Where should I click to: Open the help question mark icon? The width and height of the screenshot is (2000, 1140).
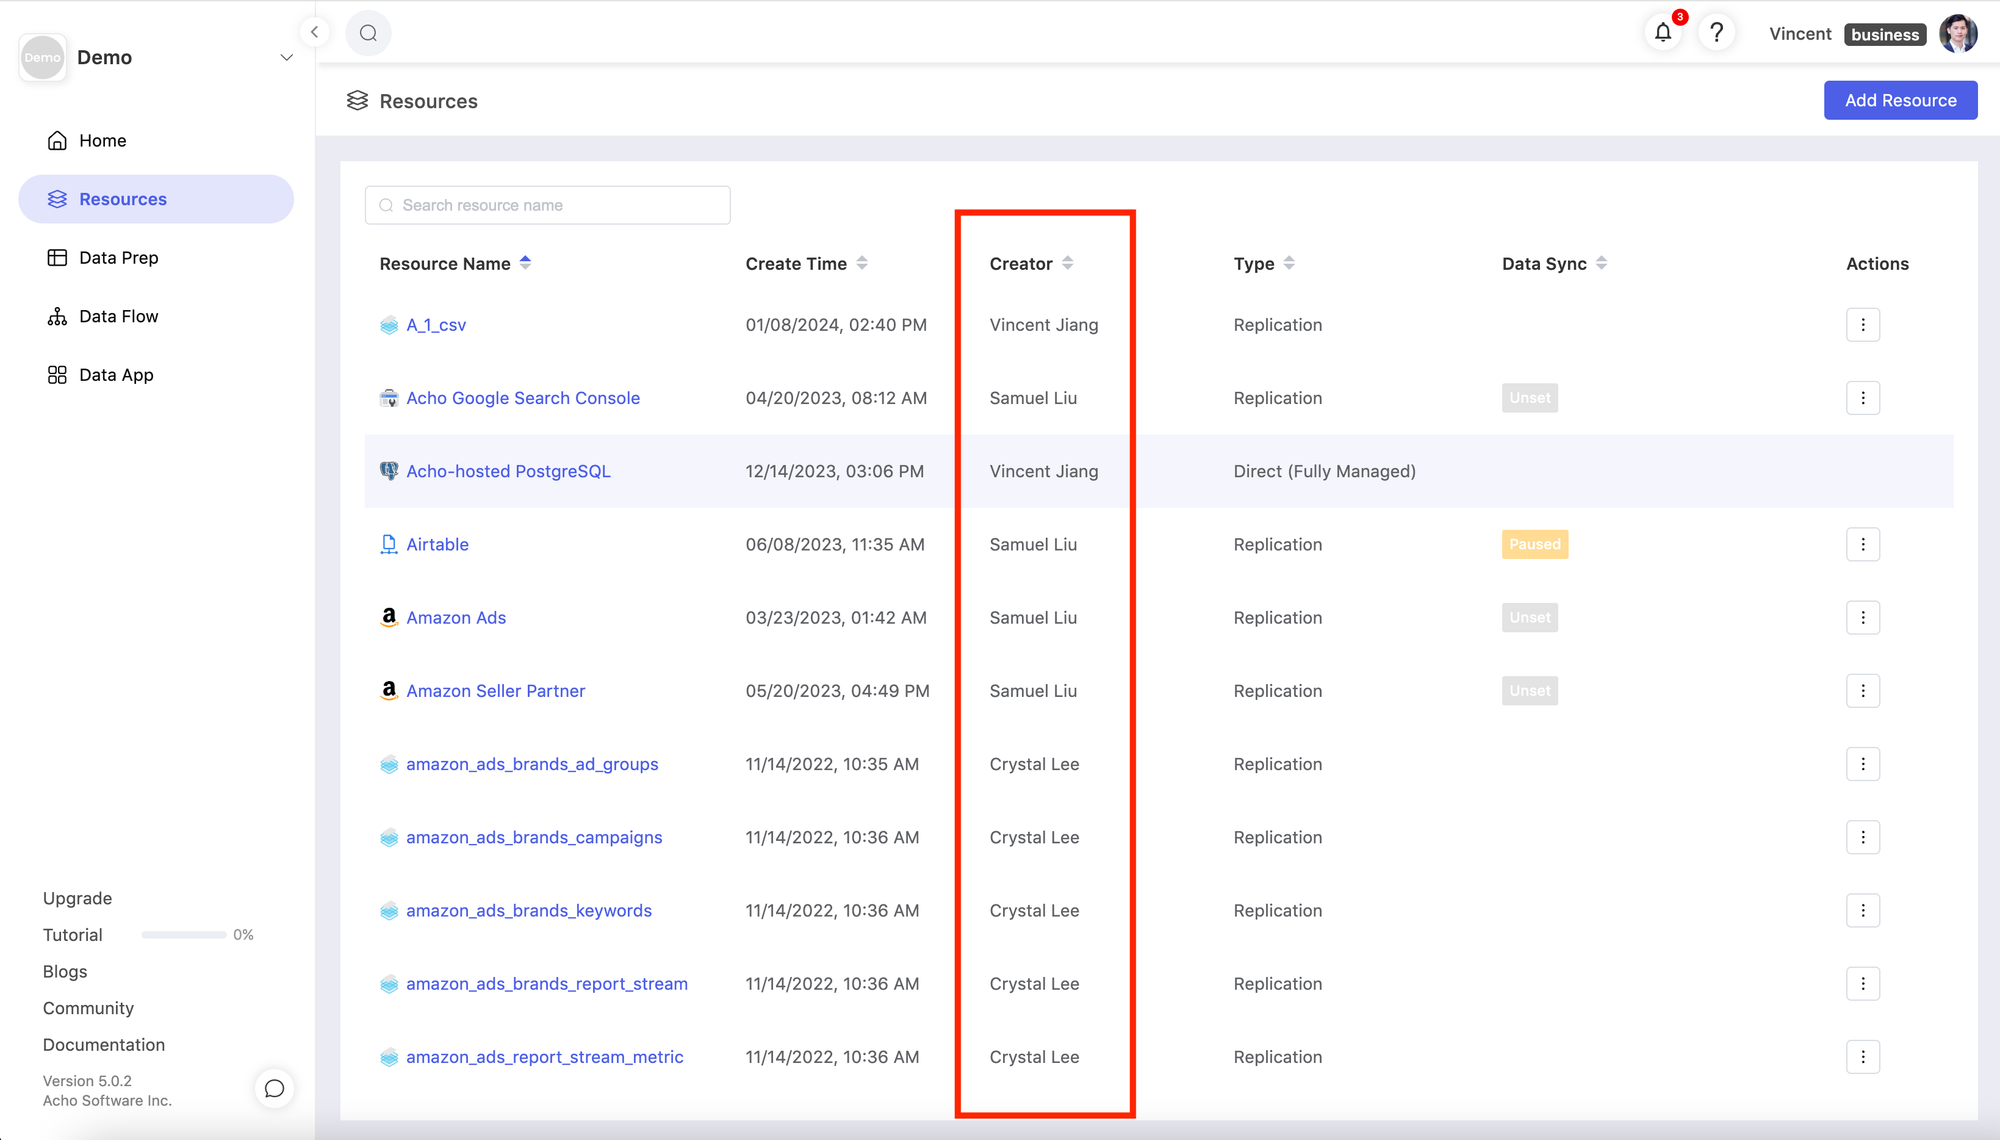point(1716,33)
